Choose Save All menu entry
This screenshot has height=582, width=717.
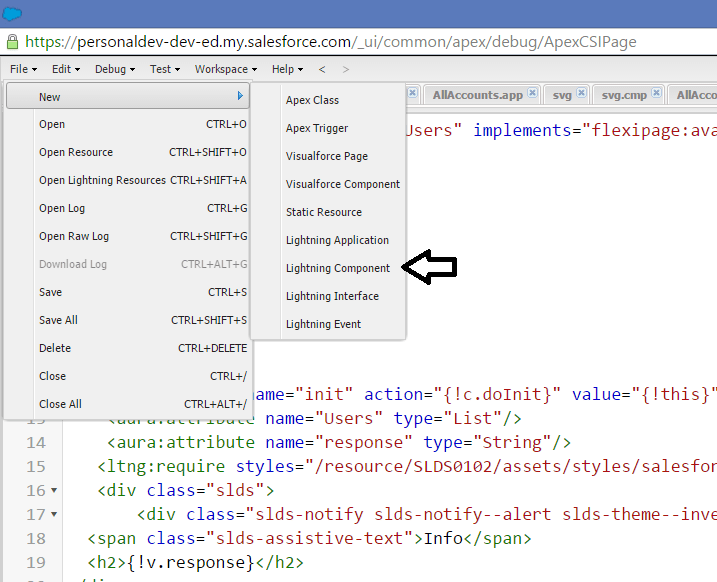pos(128,320)
